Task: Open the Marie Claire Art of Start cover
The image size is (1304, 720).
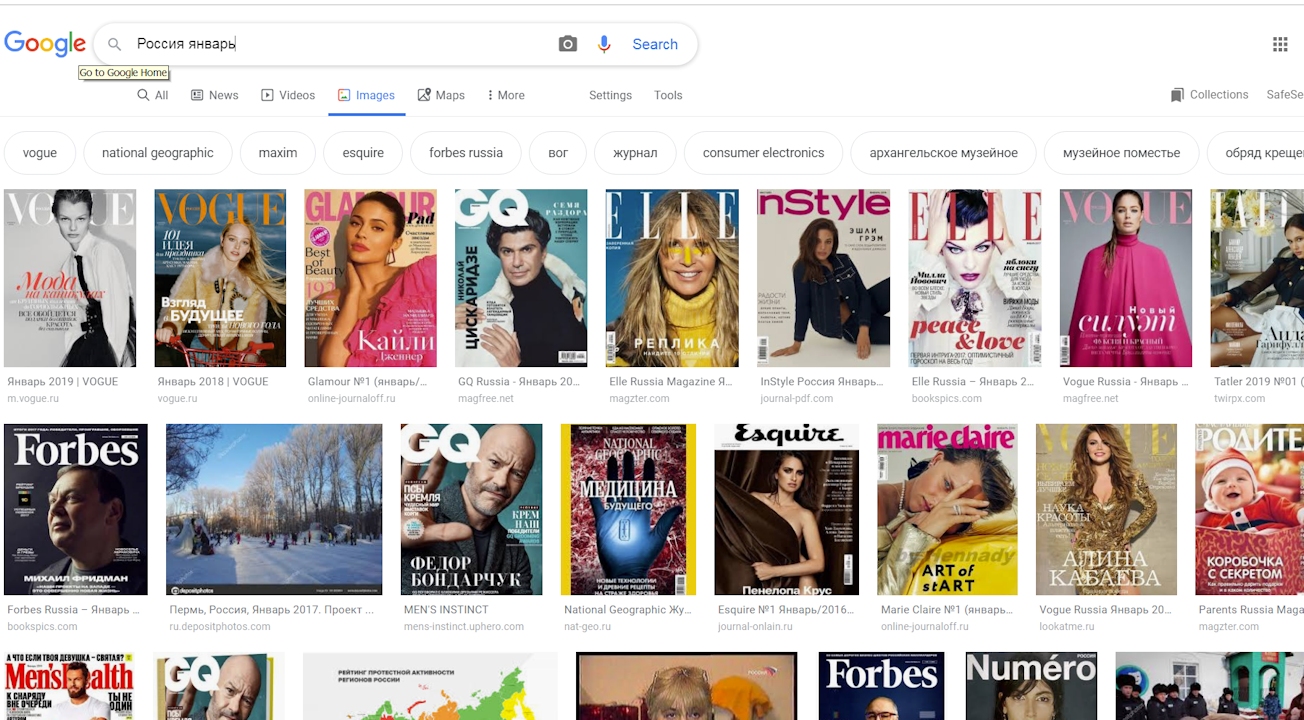Action: 947,509
